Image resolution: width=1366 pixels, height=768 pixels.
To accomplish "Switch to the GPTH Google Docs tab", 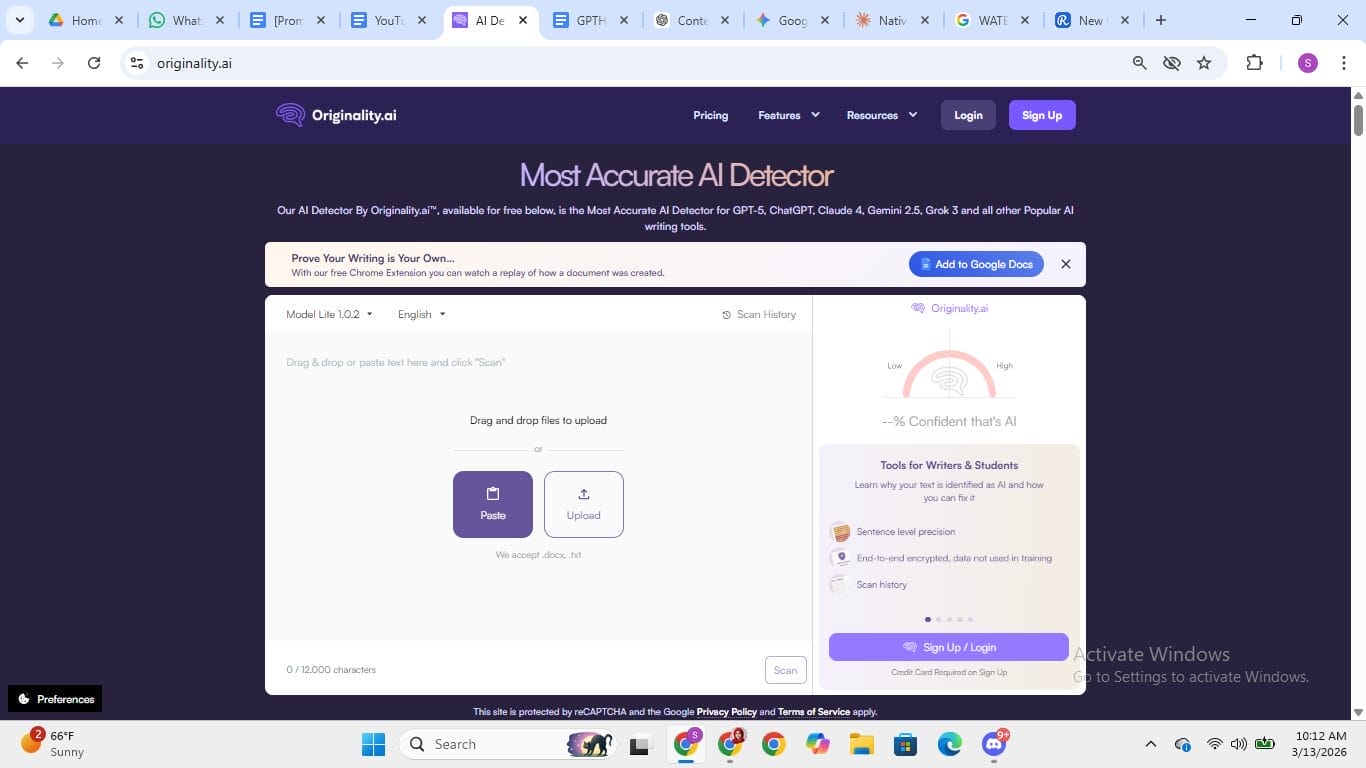I will (x=590, y=20).
